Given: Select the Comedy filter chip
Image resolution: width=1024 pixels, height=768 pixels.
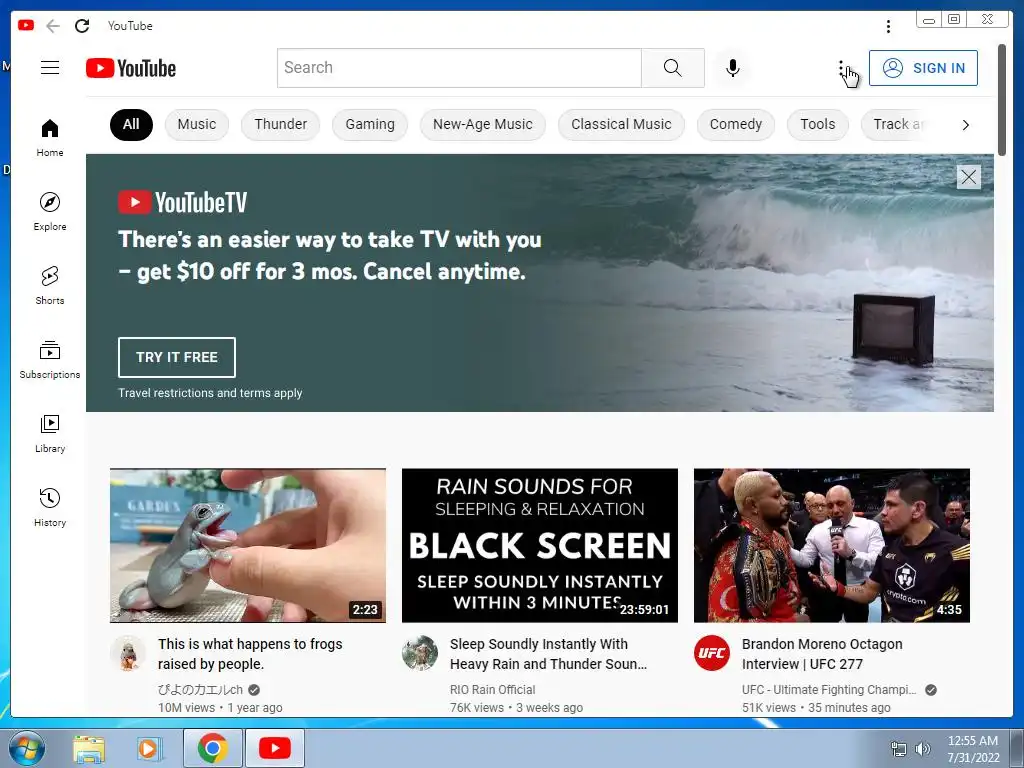Looking at the screenshot, I should (736, 125).
